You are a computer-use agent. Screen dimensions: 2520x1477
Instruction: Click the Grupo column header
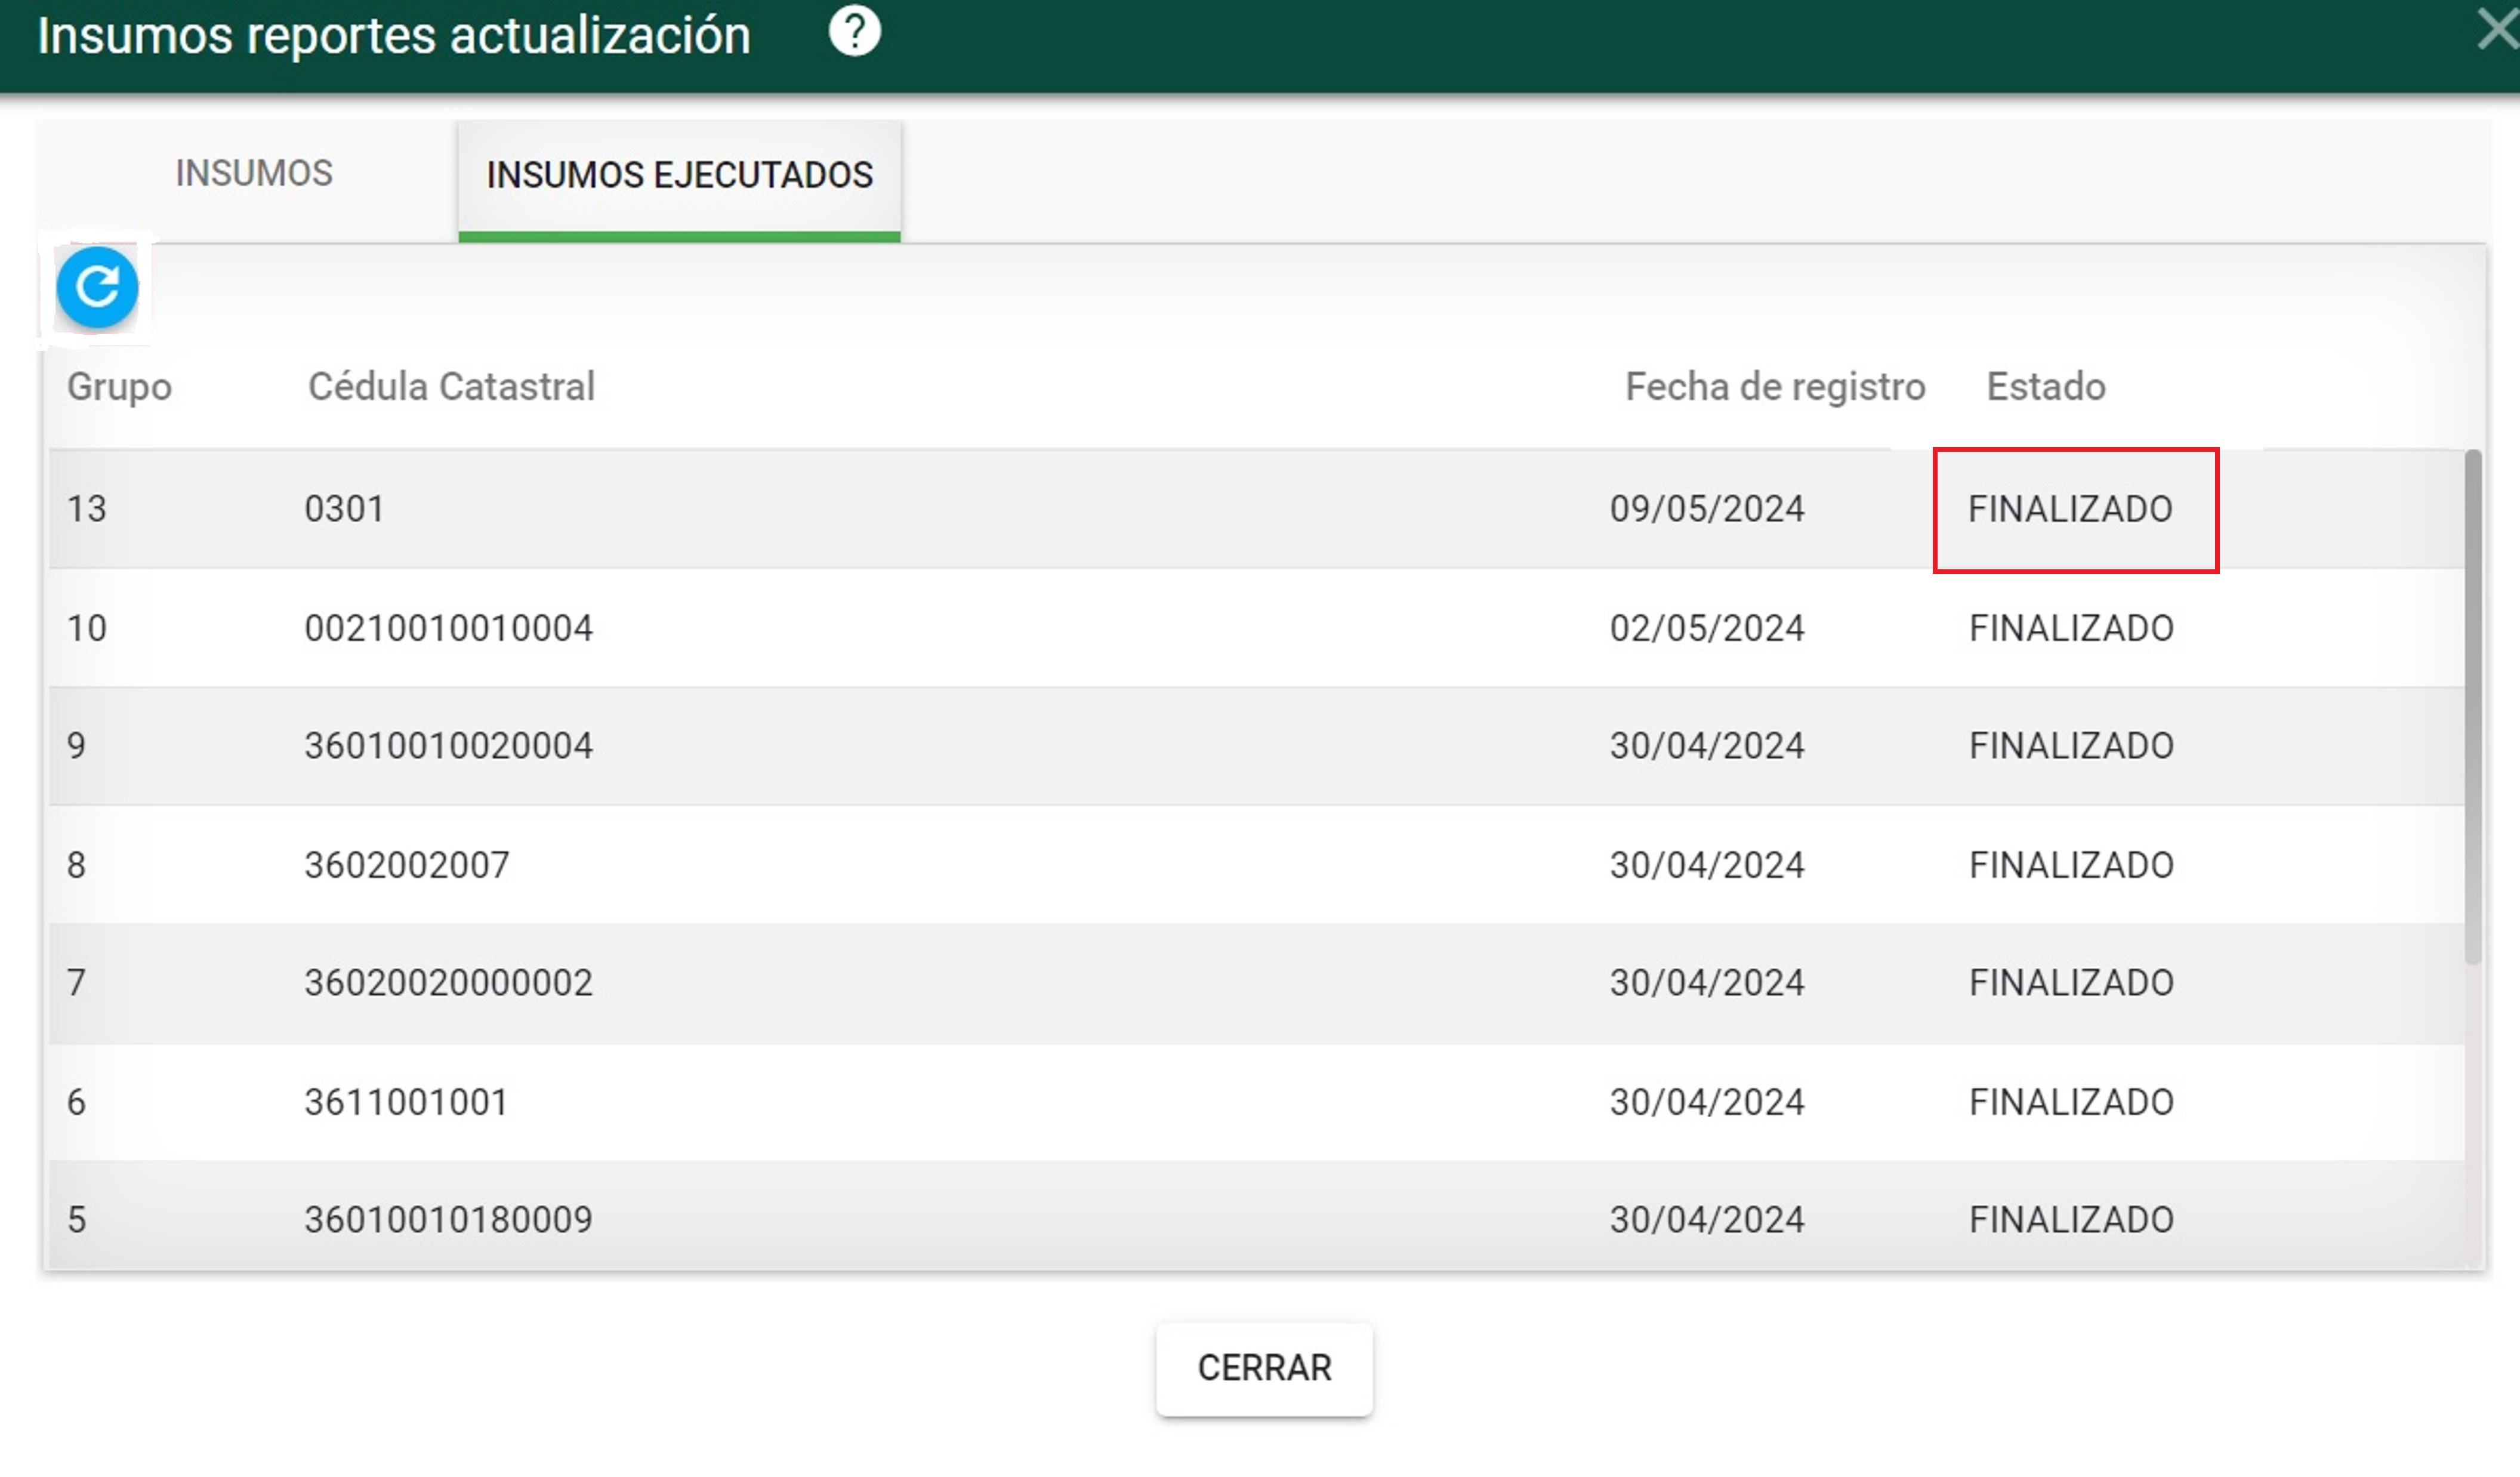pyautogui.click(x=119, y=387)
